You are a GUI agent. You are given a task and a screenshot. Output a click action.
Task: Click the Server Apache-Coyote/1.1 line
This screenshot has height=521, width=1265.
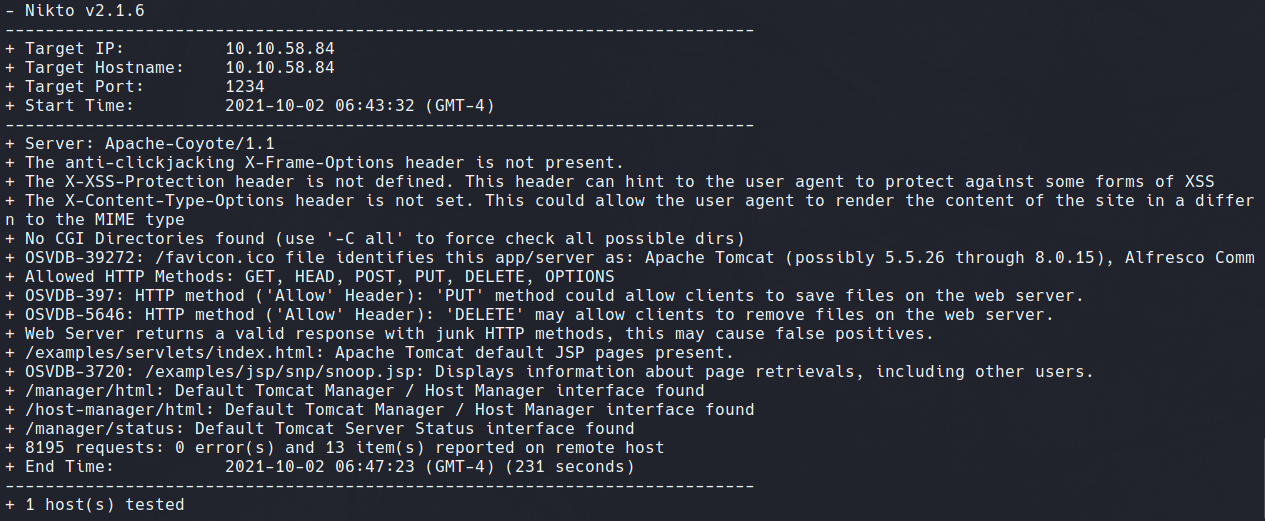[140, 143]
